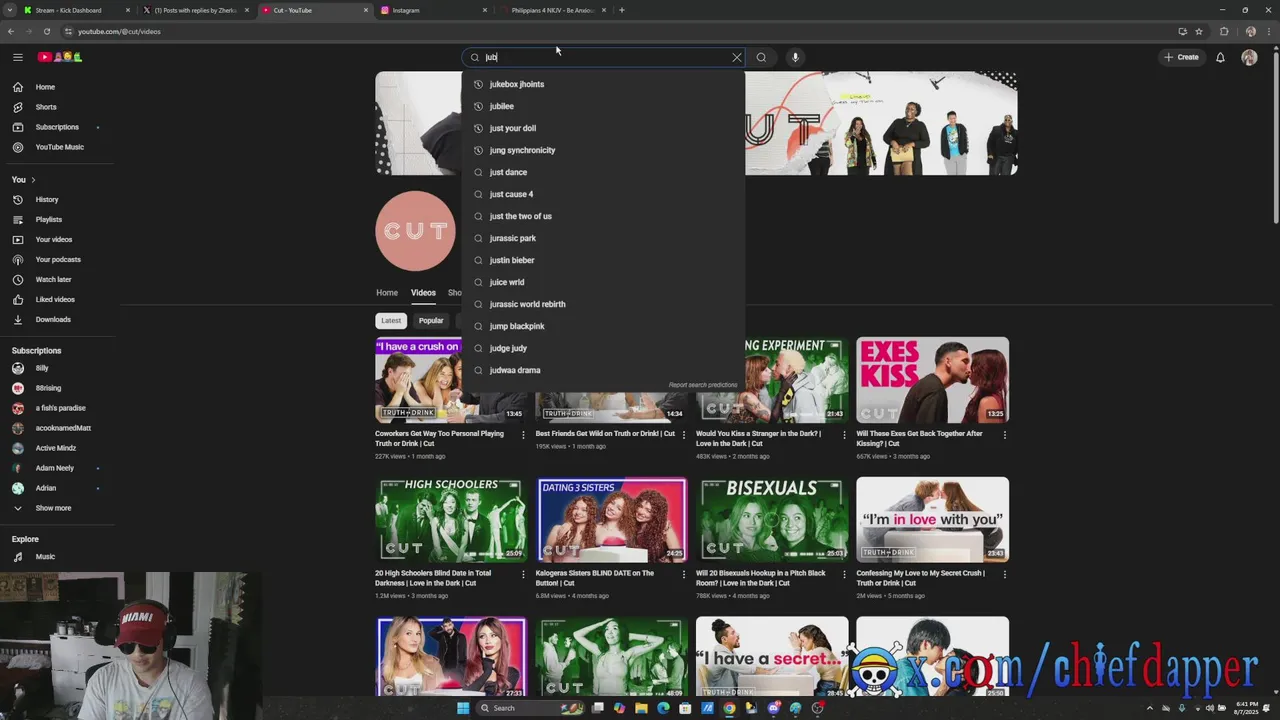This screenshot has width=1280, height=720.
Task: Open Shorts in the sidebar
Action: (x=46, y=107)
